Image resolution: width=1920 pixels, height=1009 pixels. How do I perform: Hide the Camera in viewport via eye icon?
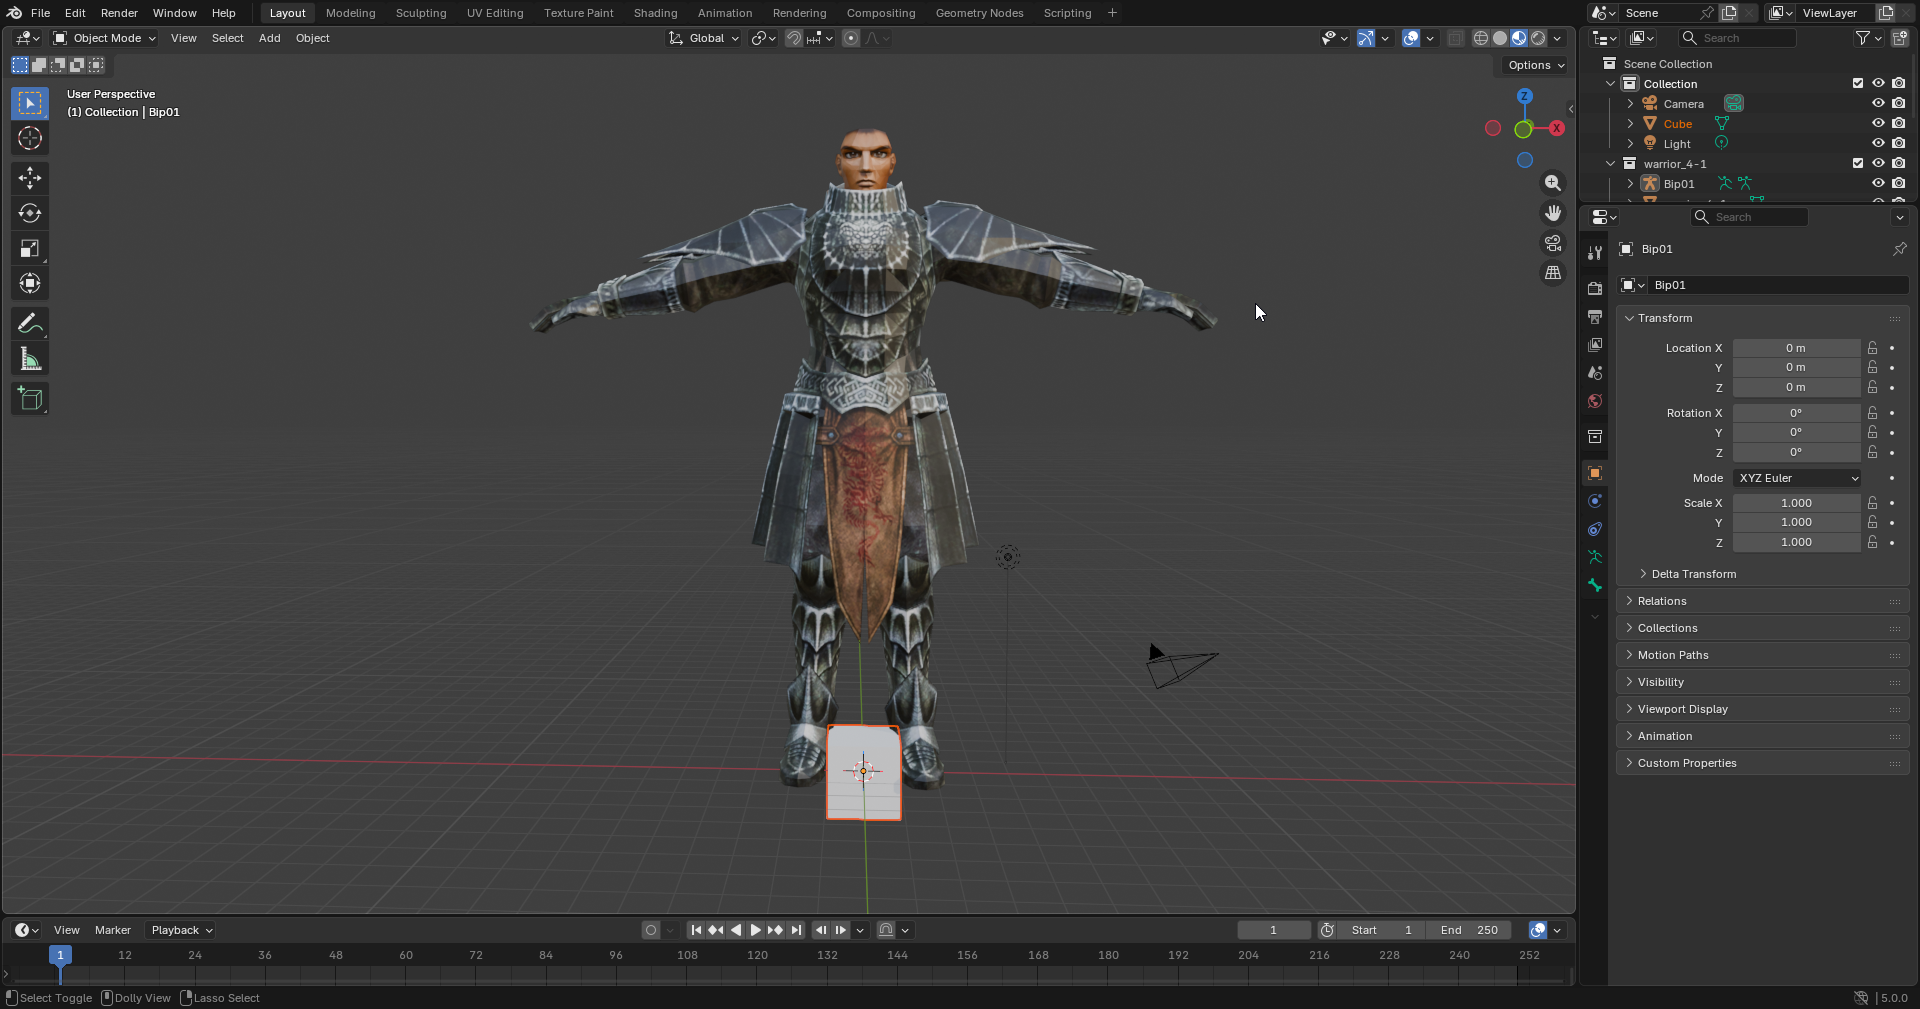point(1878,103)
